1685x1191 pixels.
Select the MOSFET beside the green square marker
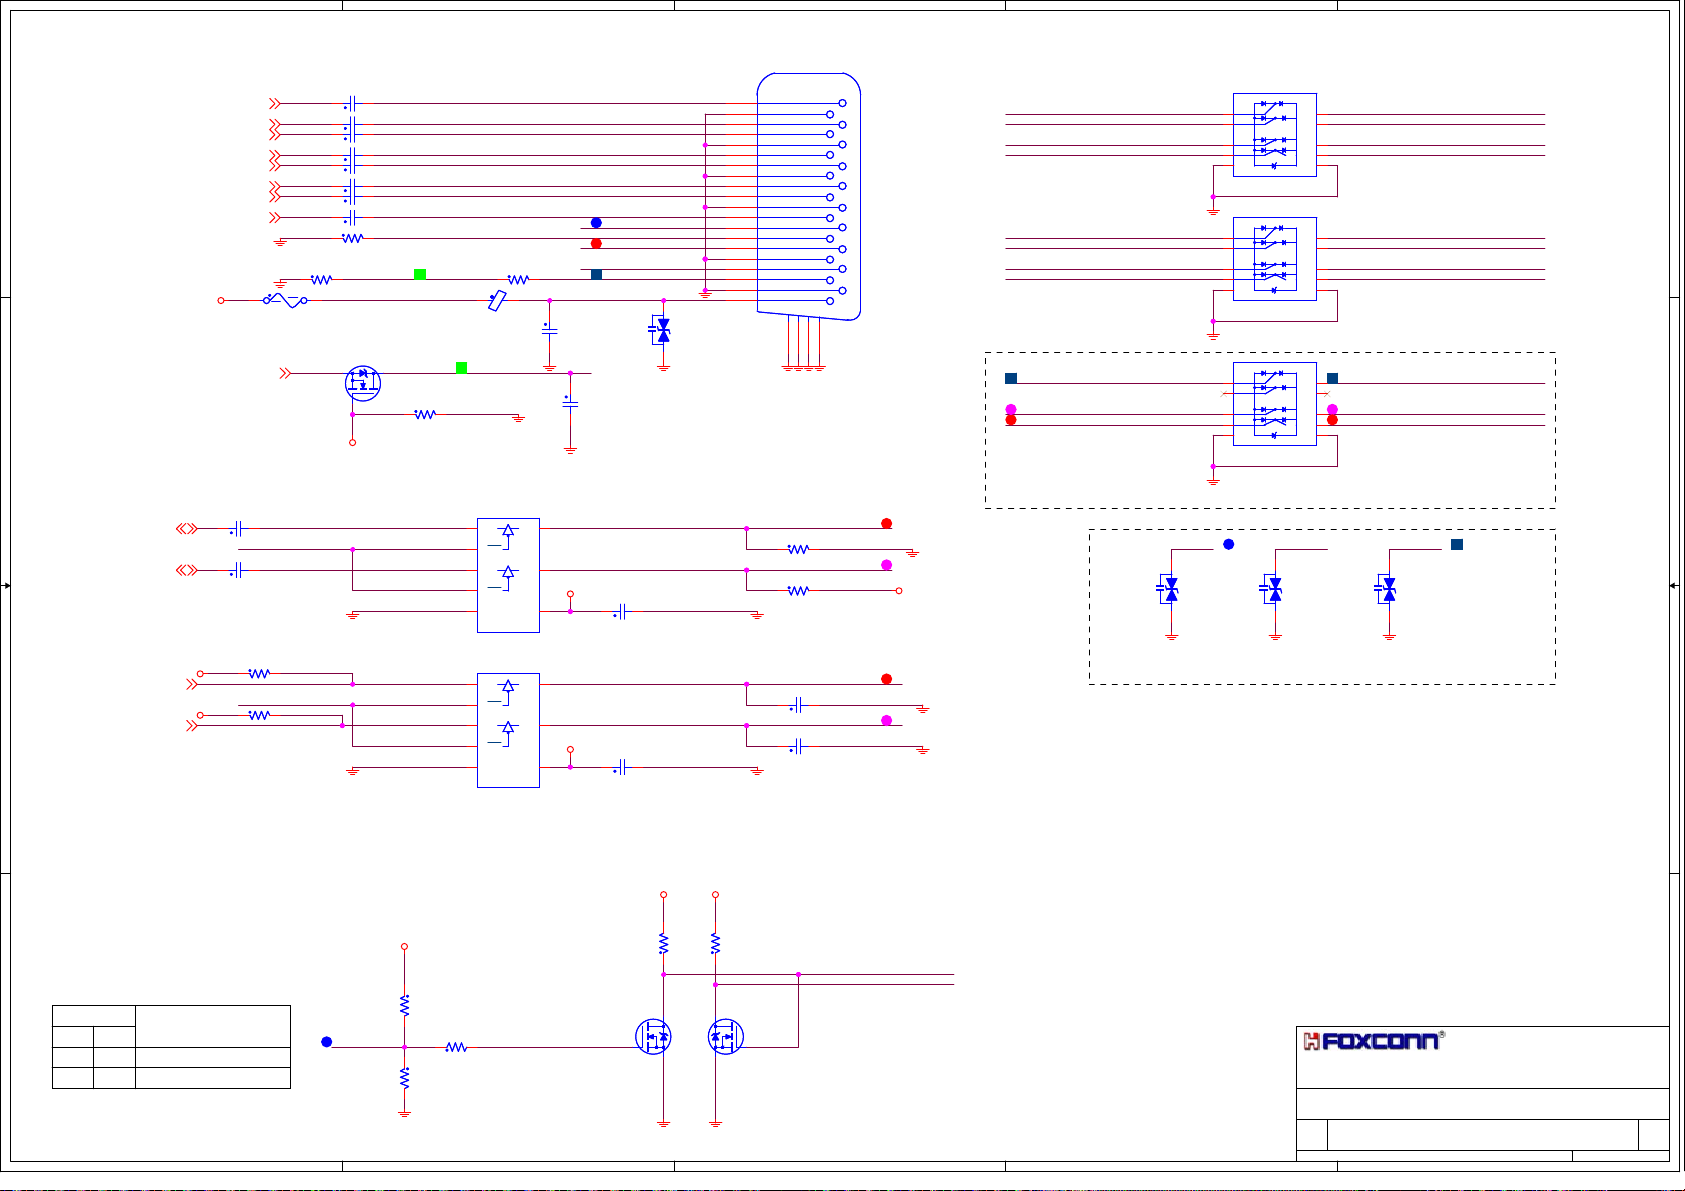click(x=362, y=382)
